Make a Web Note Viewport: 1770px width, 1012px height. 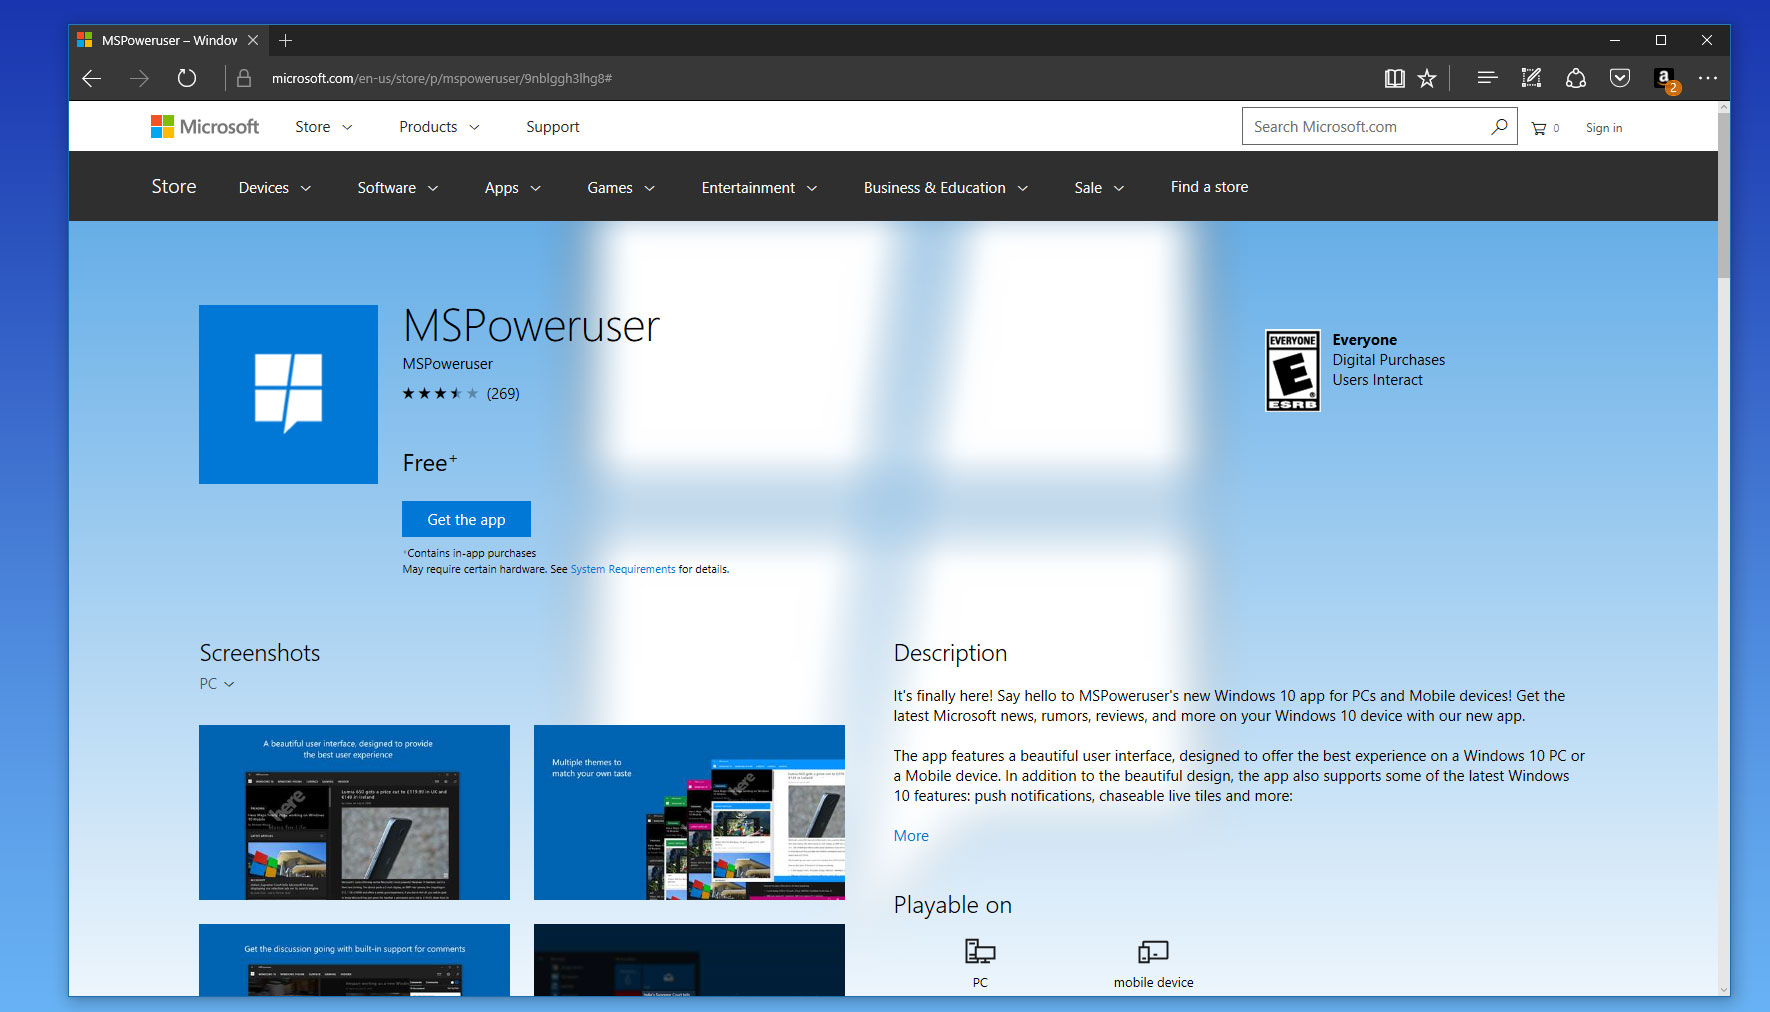[1531, 78]
